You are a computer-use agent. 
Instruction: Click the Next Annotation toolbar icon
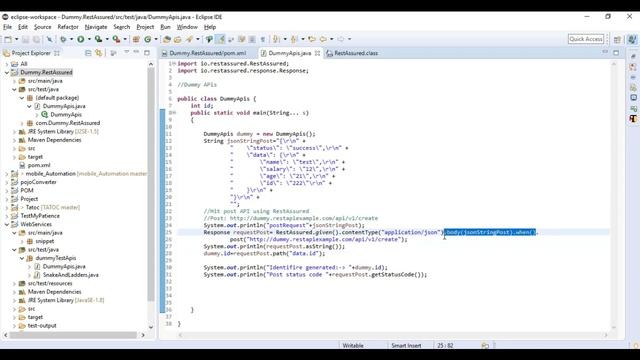click(276, 39)
